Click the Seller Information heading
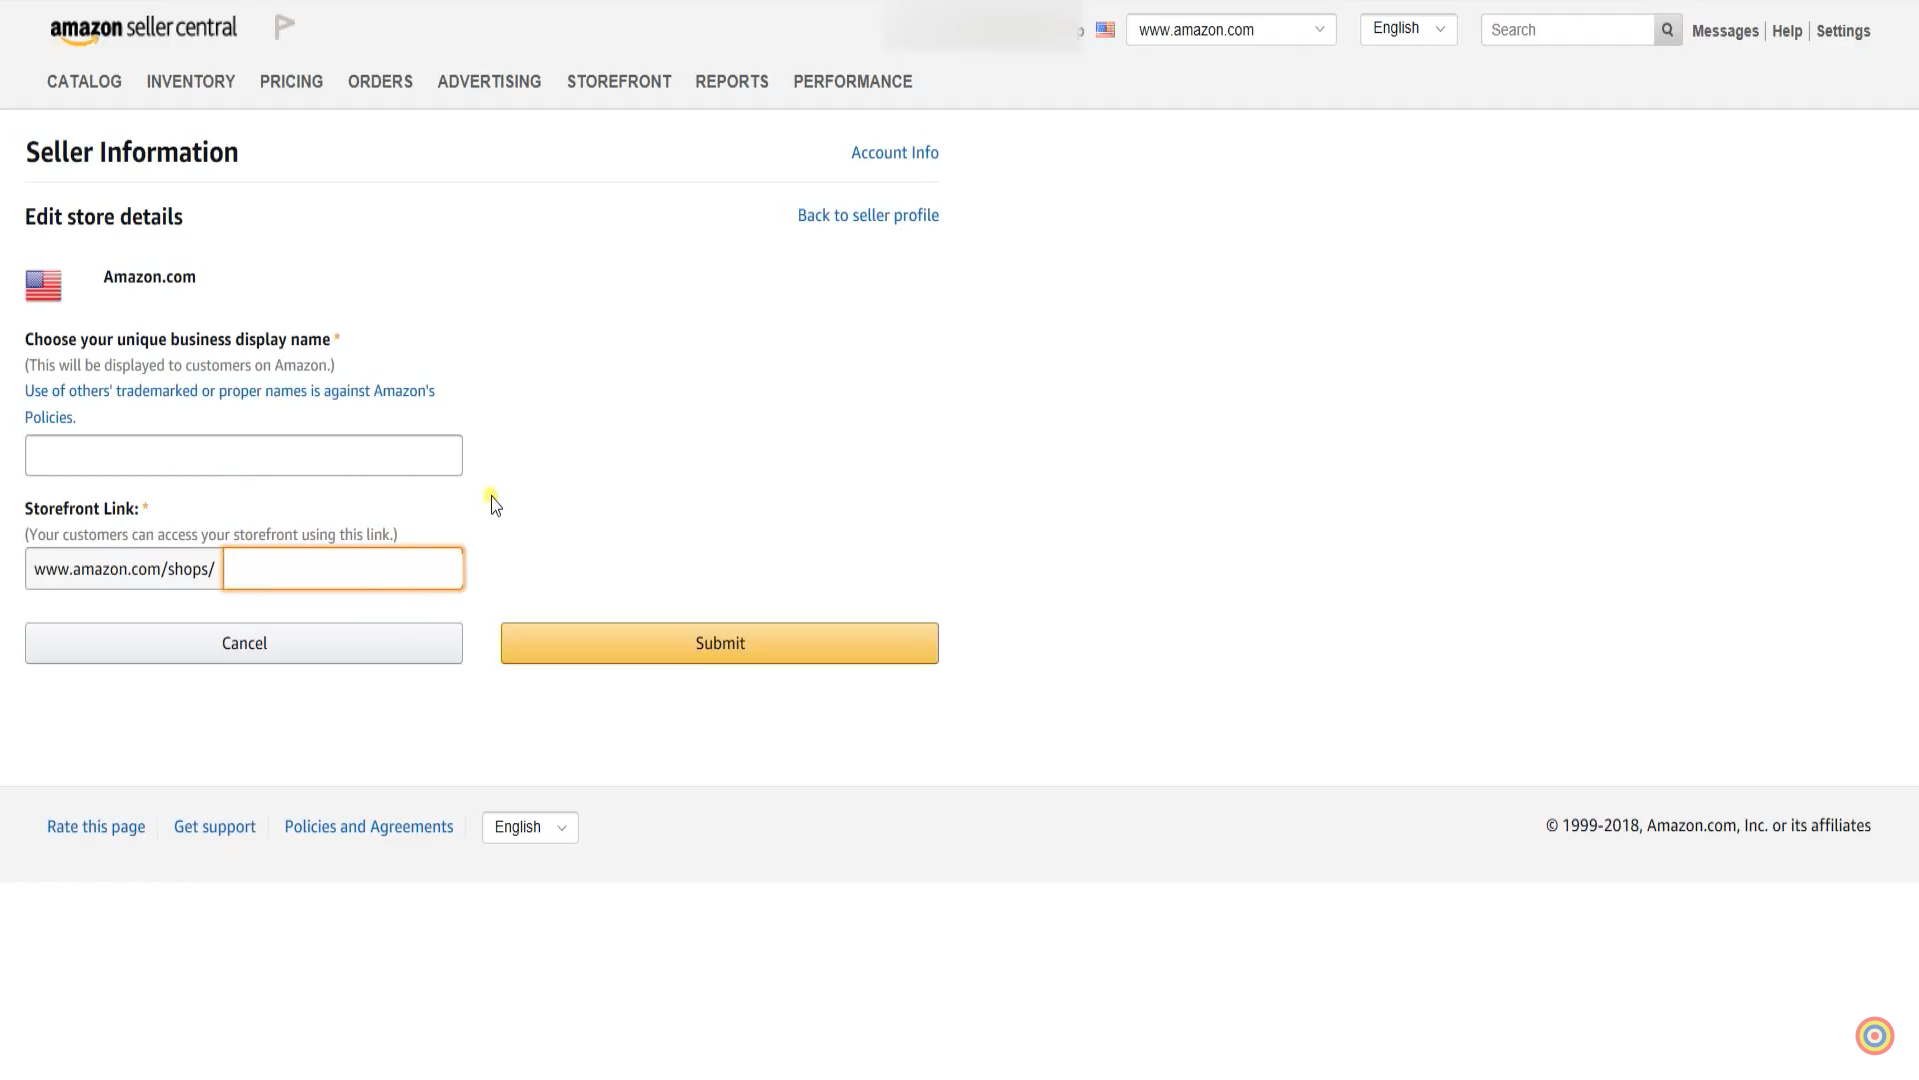This screenshot has height=1080, width=1919. click(x=132, y=152)
